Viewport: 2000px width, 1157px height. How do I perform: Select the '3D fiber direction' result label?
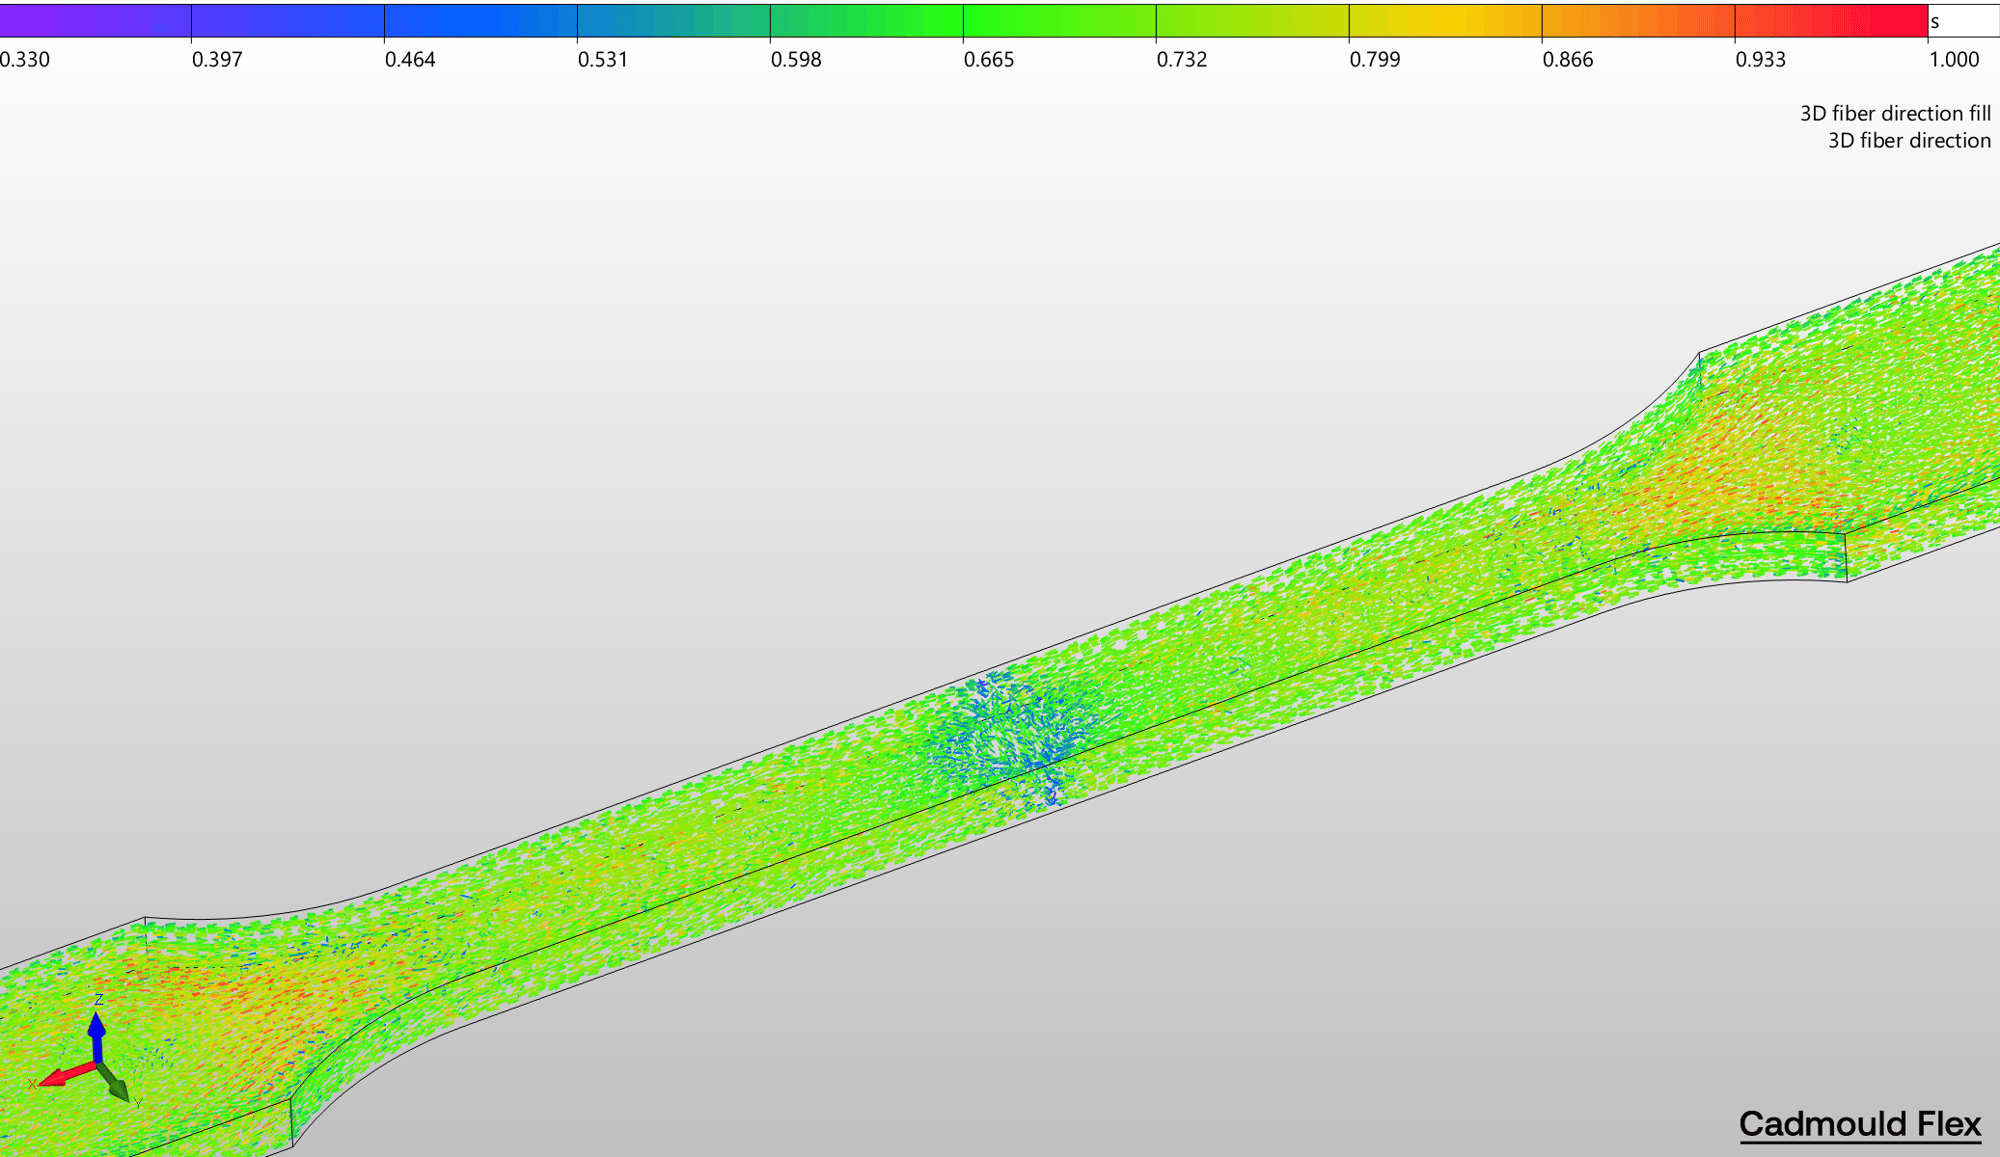(1908, 141)
